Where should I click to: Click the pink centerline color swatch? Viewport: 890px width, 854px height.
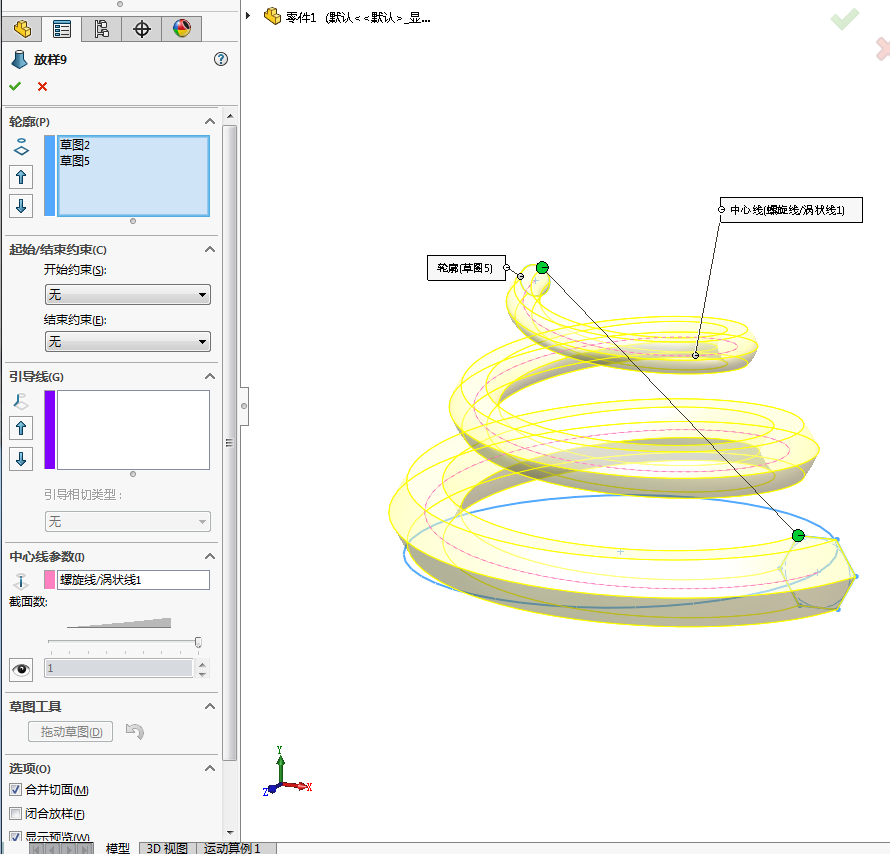coord(50,580)
